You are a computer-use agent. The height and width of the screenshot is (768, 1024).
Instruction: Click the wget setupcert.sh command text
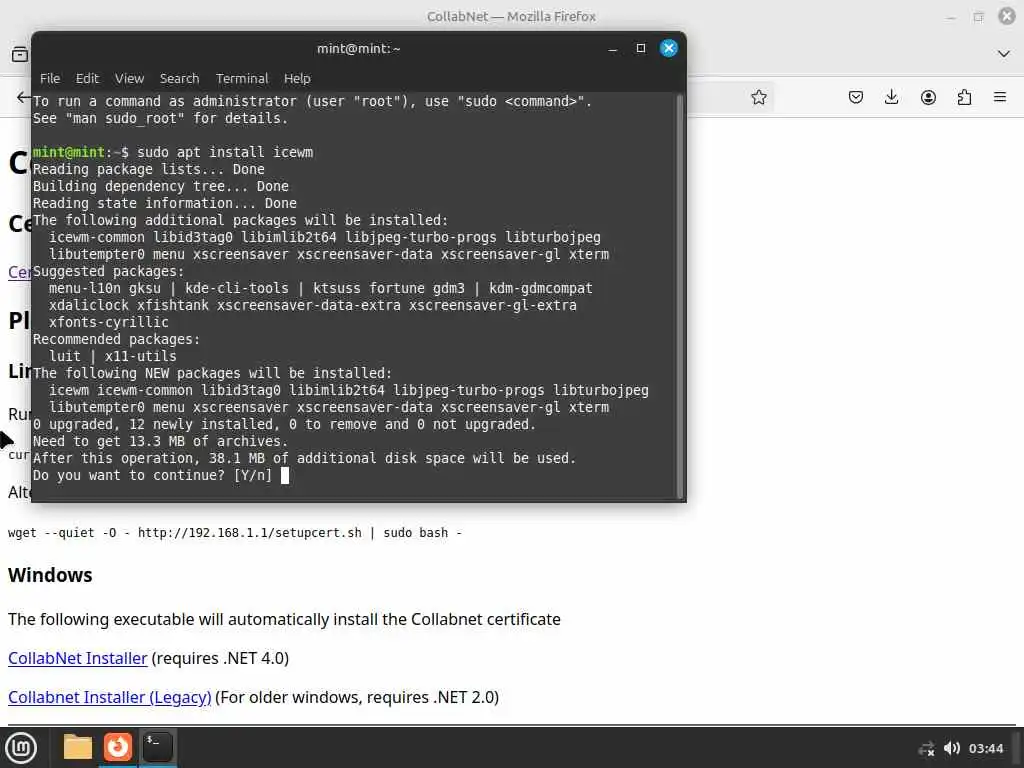coord(235,533)
